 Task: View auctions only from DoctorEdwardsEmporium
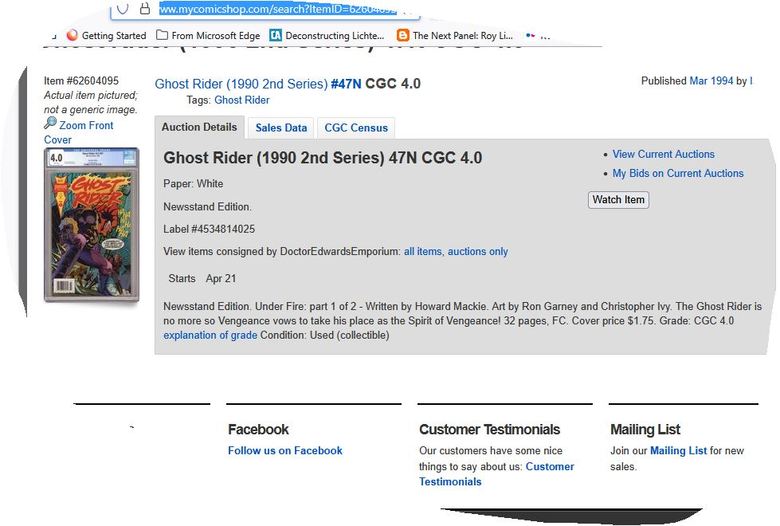click(478, 251)
